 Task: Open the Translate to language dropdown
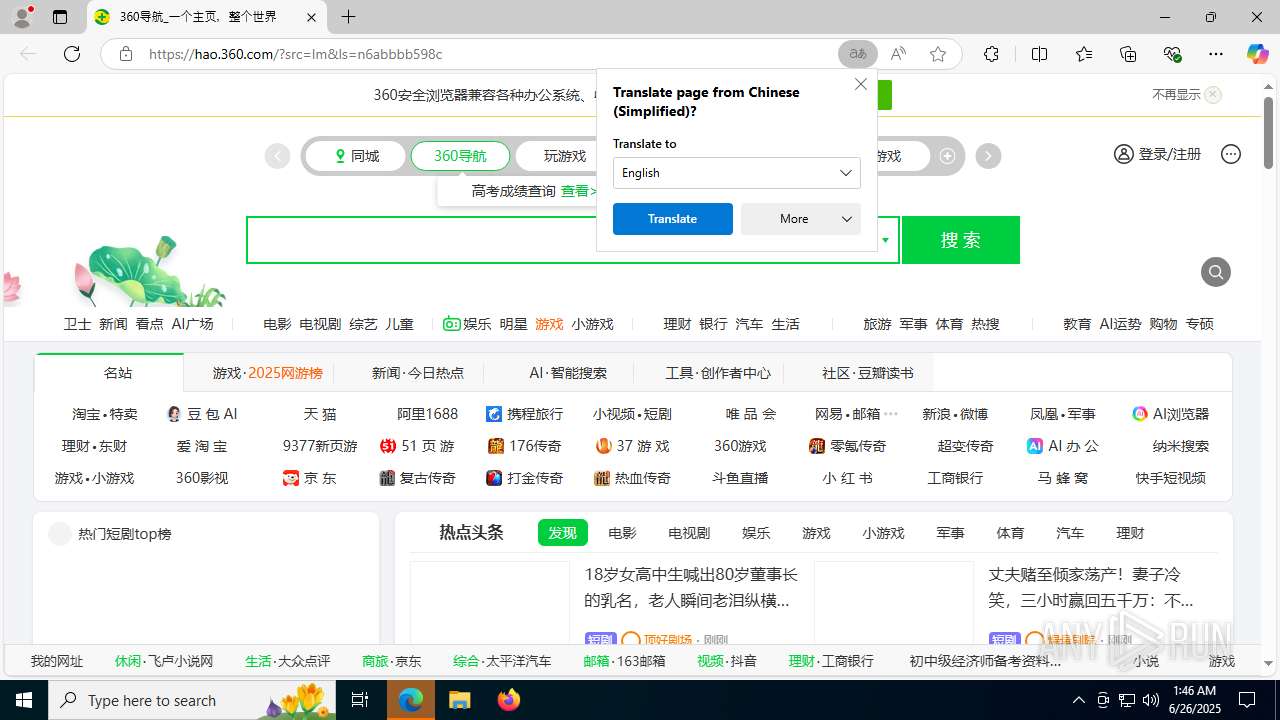point(736,173)
